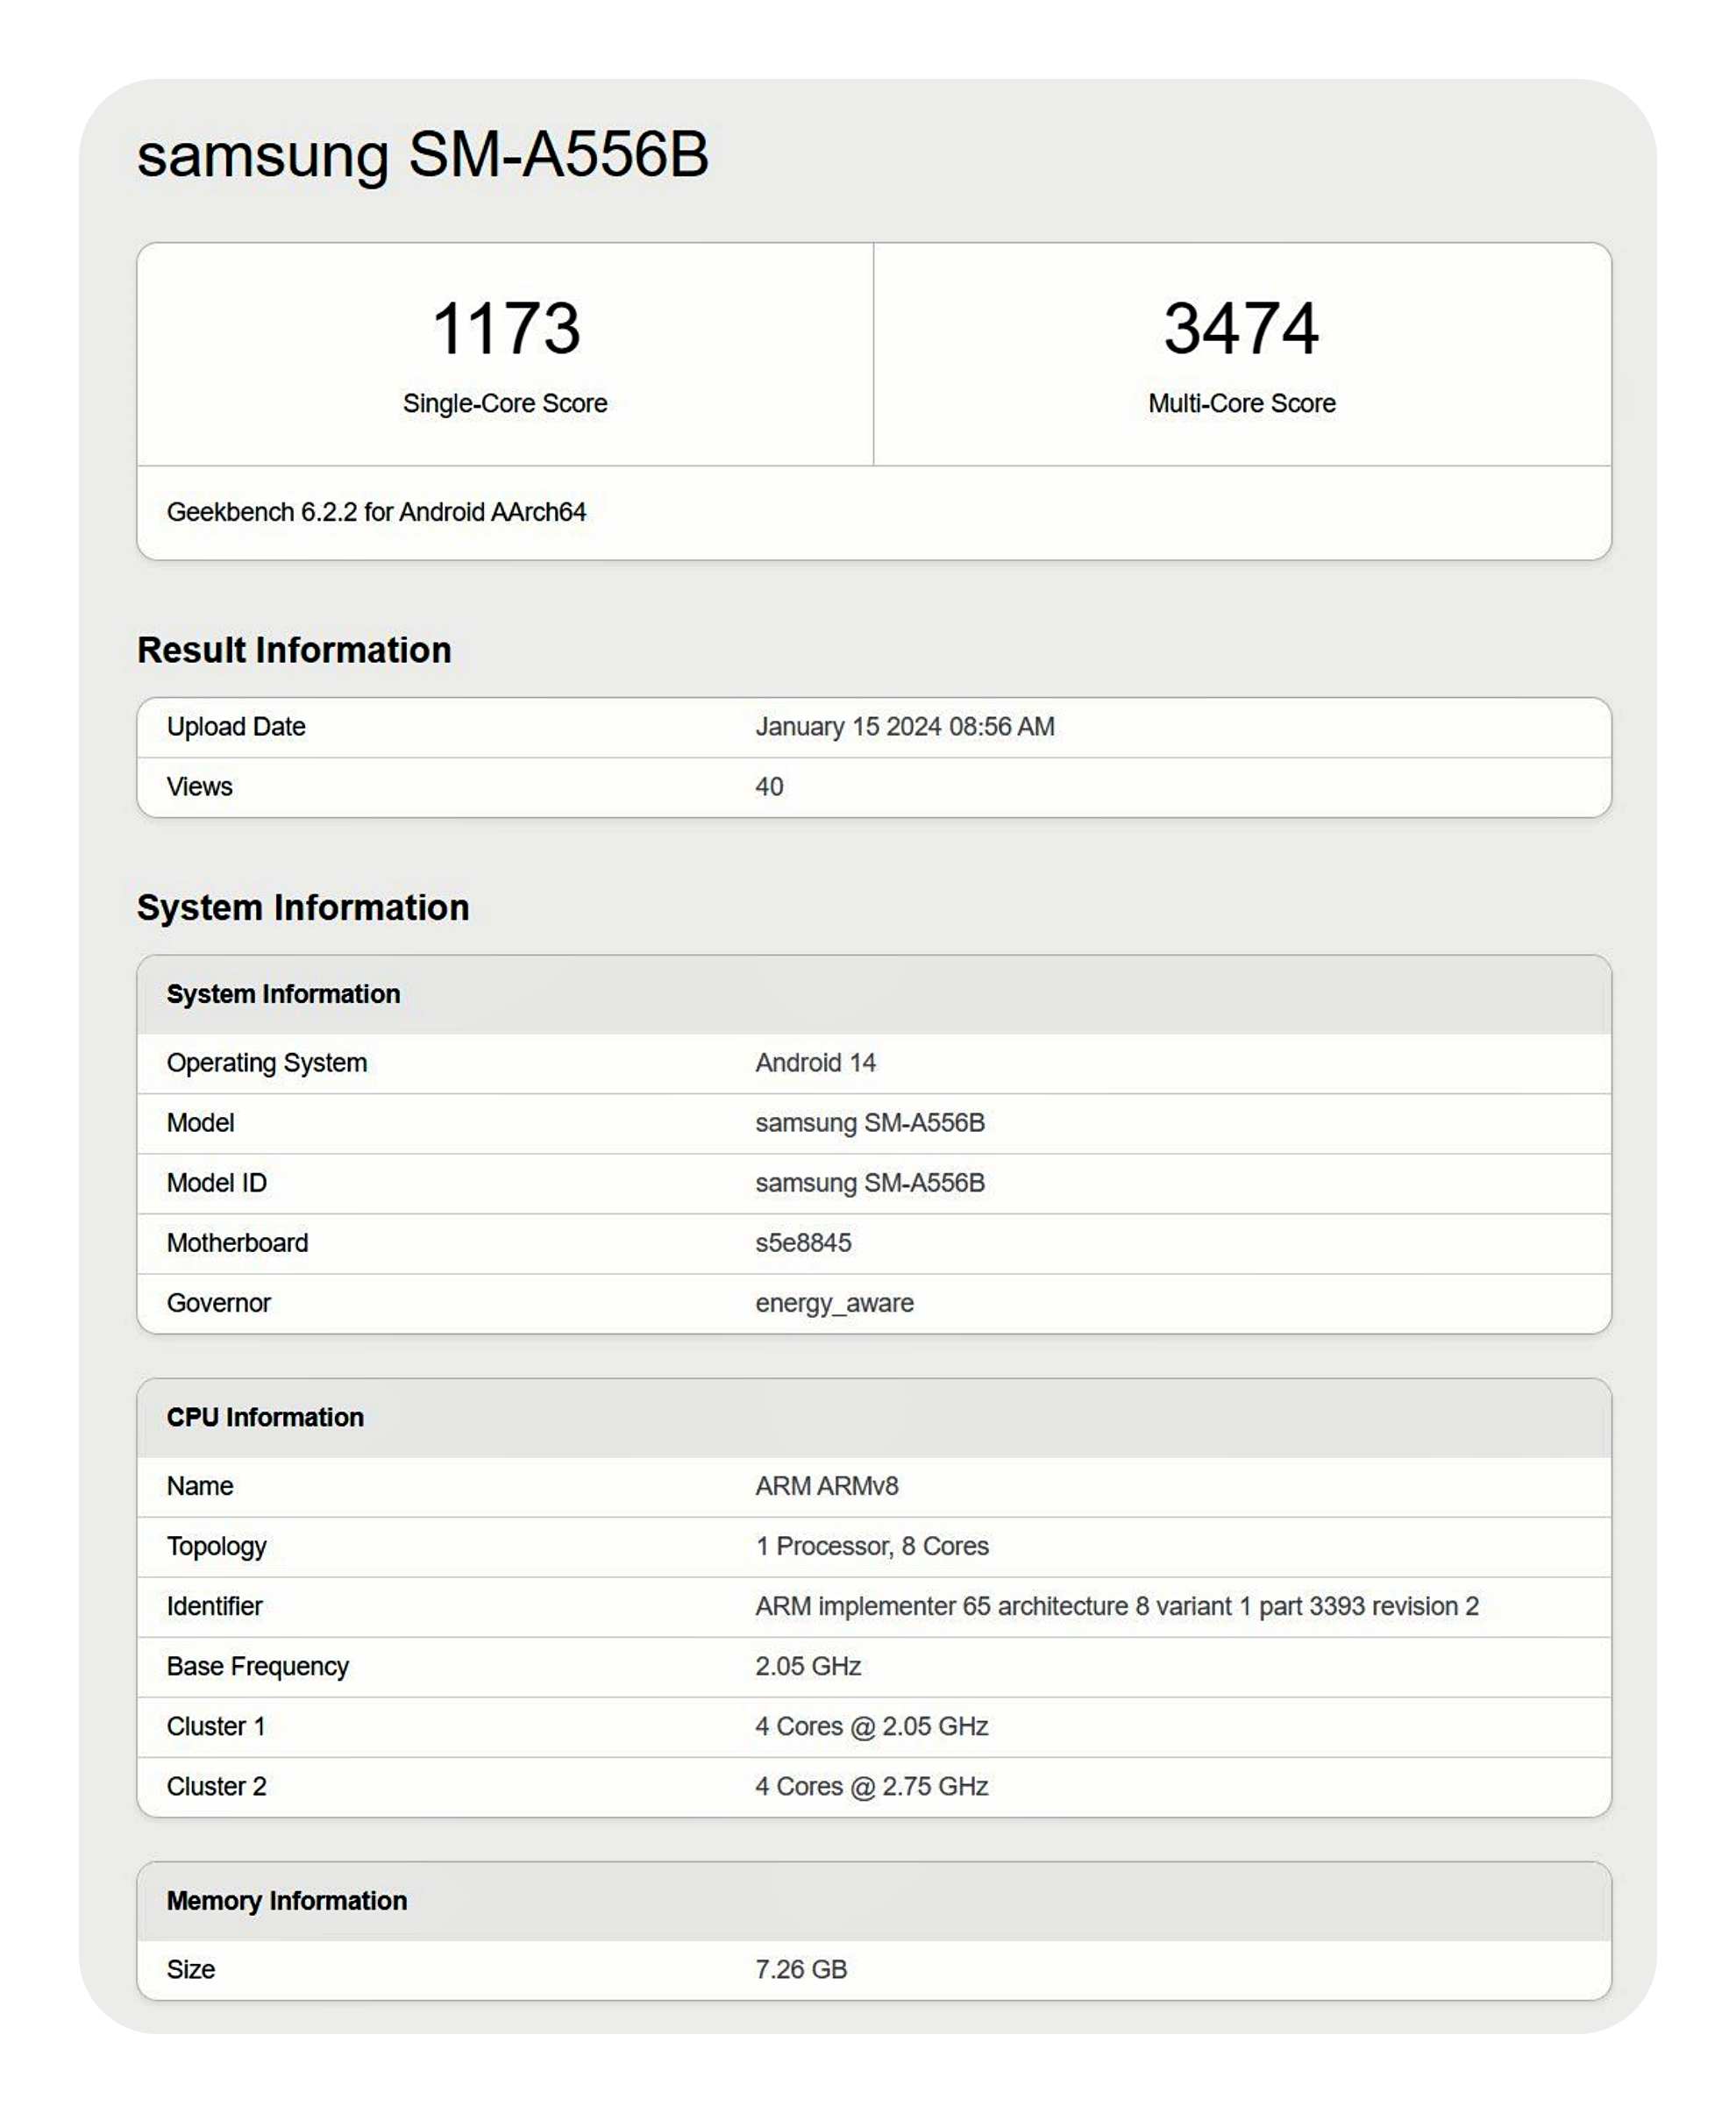Click the 1173 single-core score value

click(505, 329)
